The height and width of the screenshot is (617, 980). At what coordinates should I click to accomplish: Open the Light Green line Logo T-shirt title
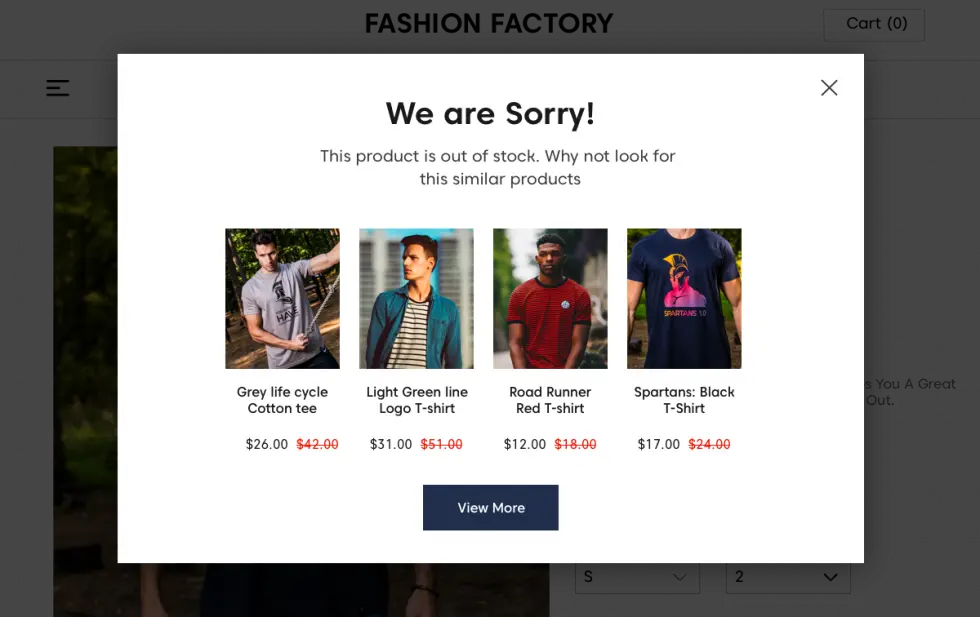[x=417, y=400]
